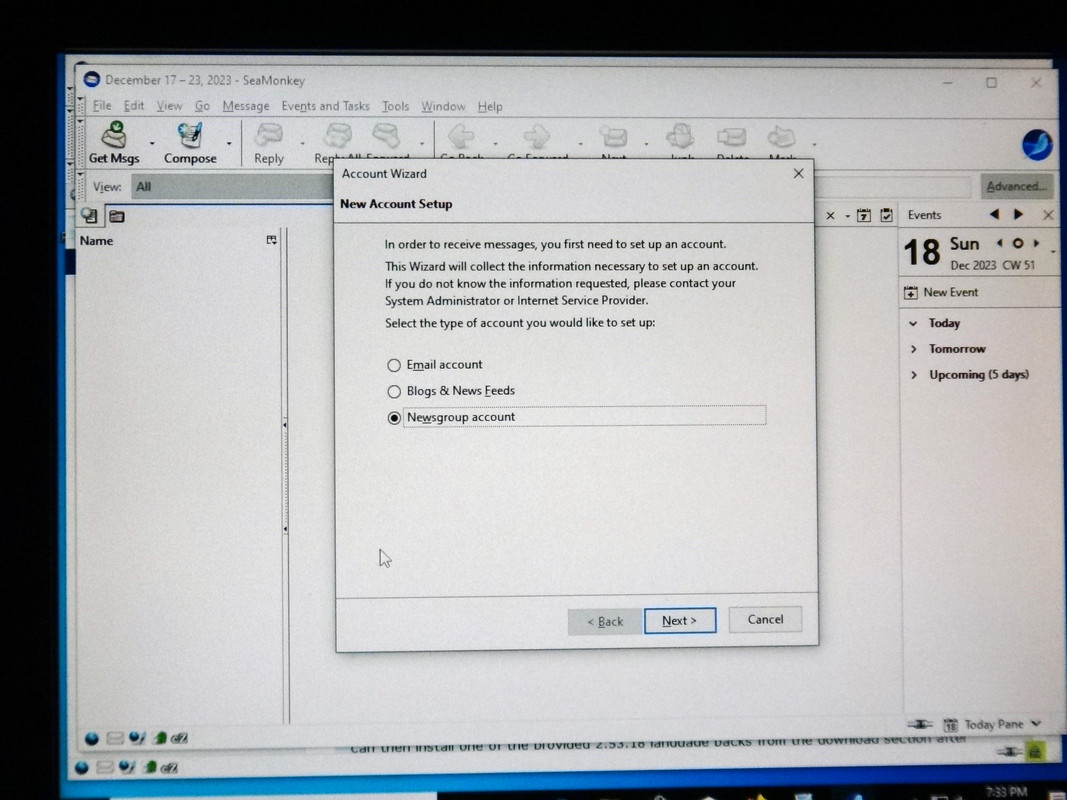1067x800 pixels.
Task: Click the Delete toolbar icon
Action: [732, 137]
